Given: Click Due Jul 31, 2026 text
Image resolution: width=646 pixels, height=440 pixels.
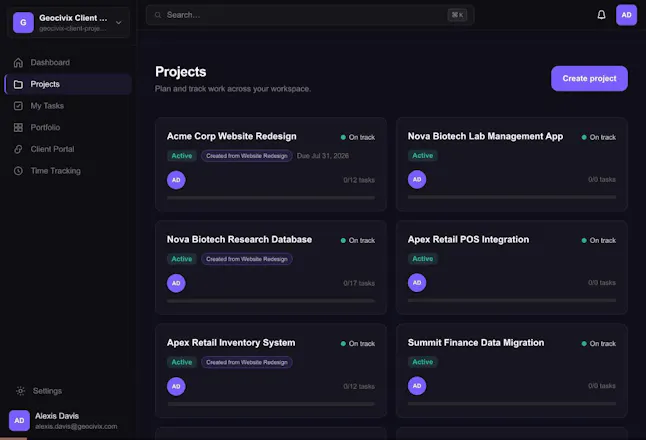Looking at the screenshot, I should coord(323,156).
